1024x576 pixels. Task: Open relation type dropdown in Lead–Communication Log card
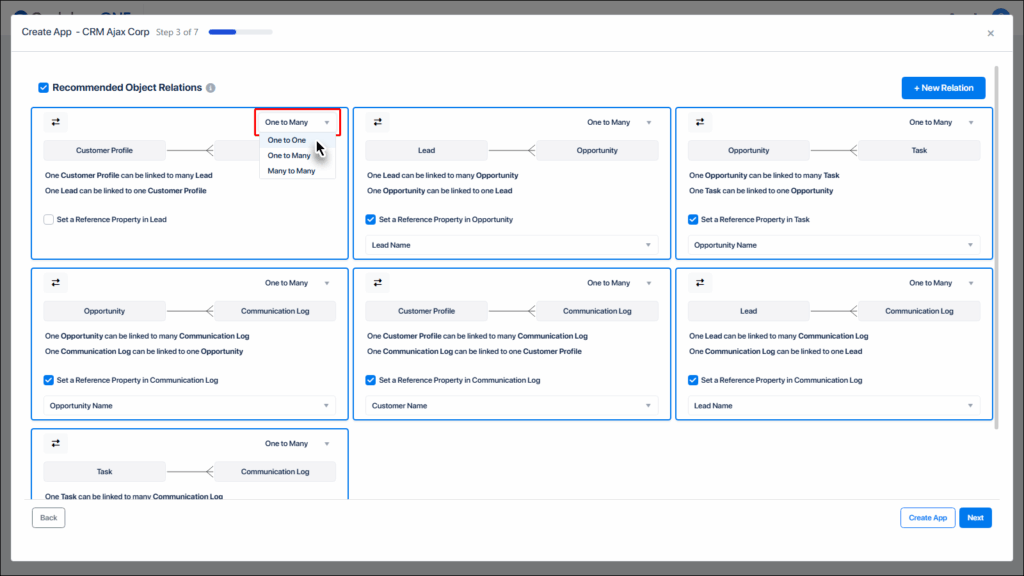point(941,283)
